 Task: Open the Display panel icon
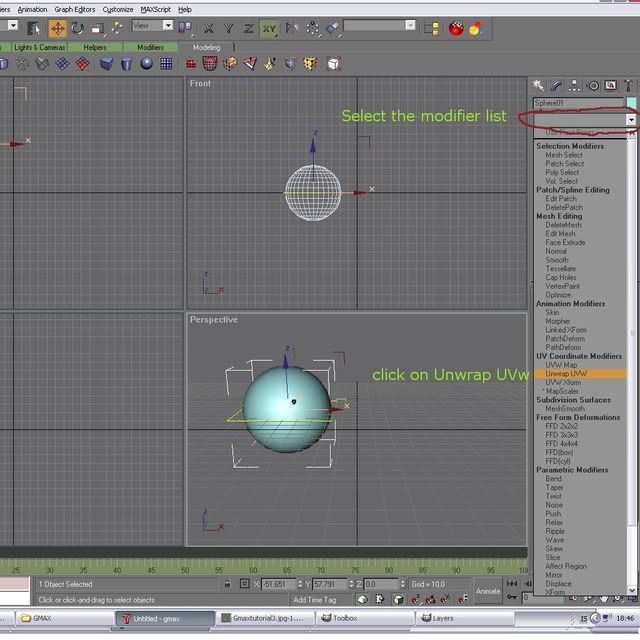[x=611, y=86]
